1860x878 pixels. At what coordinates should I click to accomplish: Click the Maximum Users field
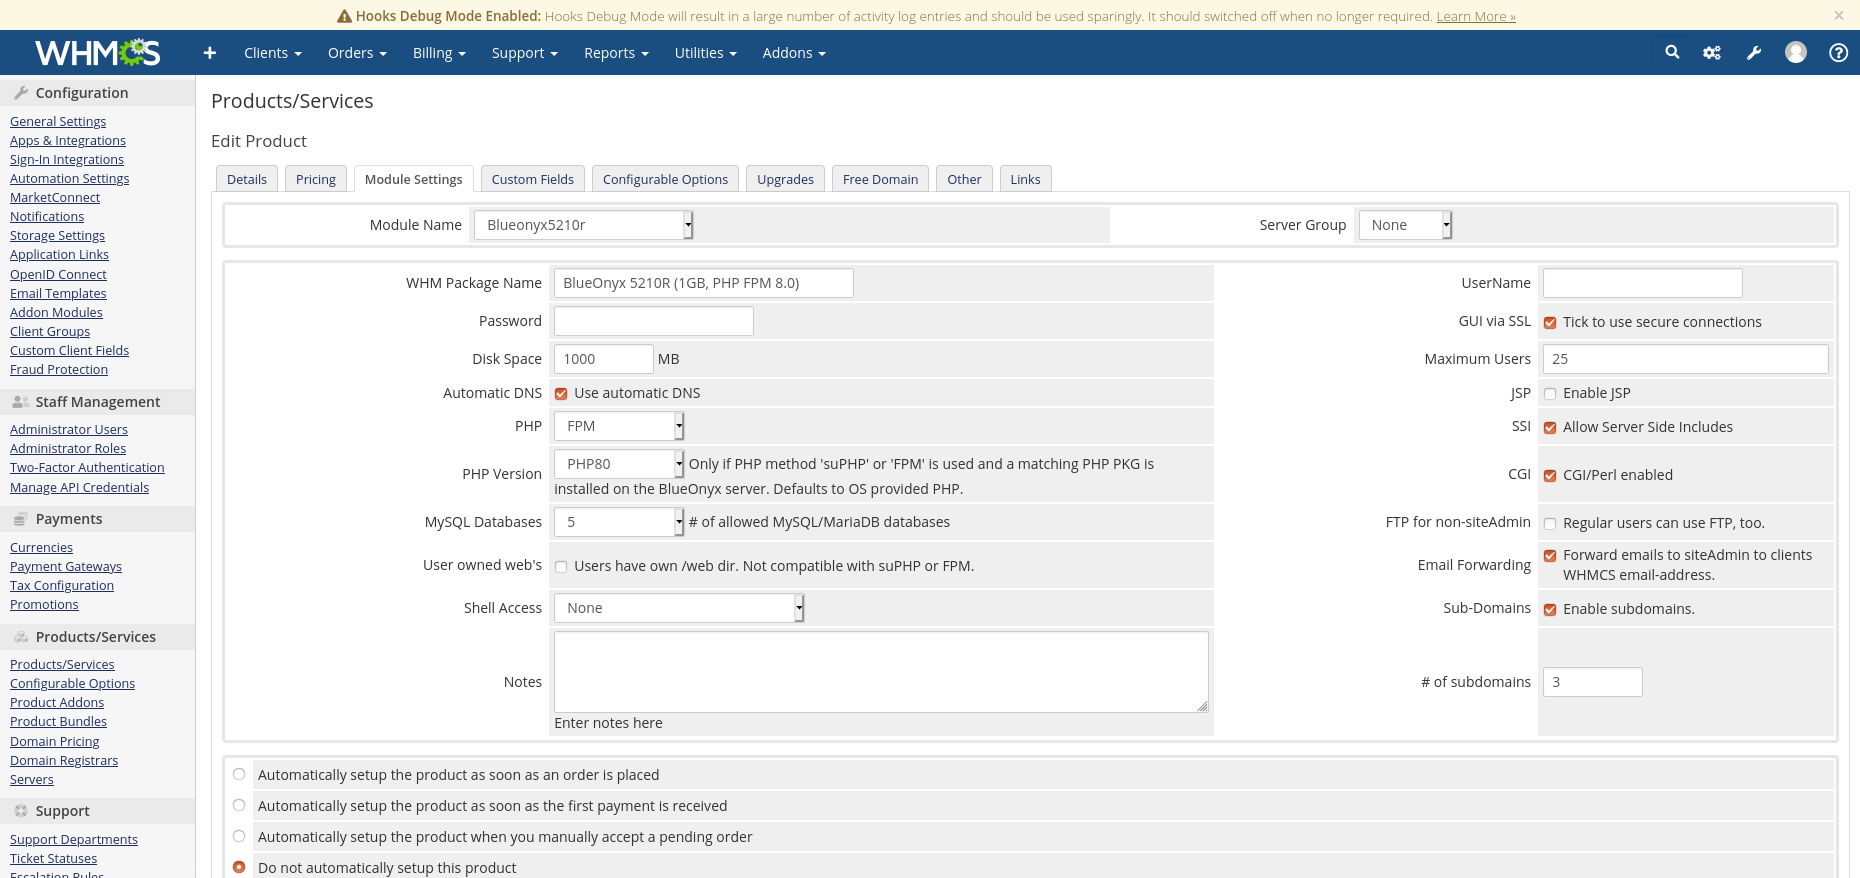tap(1686, 359)
